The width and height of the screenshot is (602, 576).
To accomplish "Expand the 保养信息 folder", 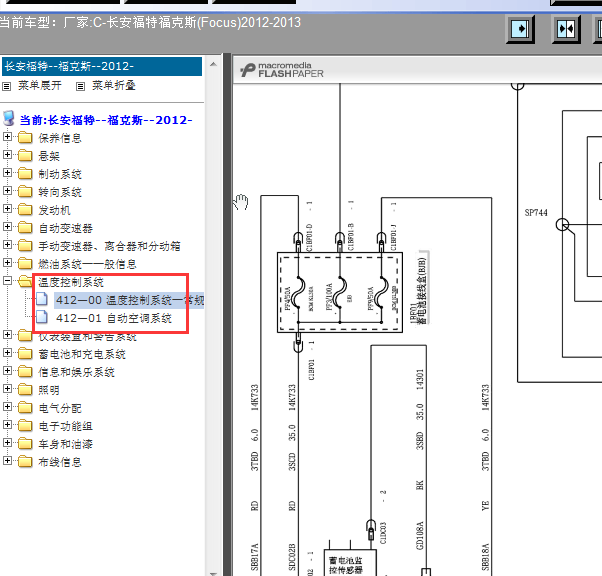I will coord(7,137).
